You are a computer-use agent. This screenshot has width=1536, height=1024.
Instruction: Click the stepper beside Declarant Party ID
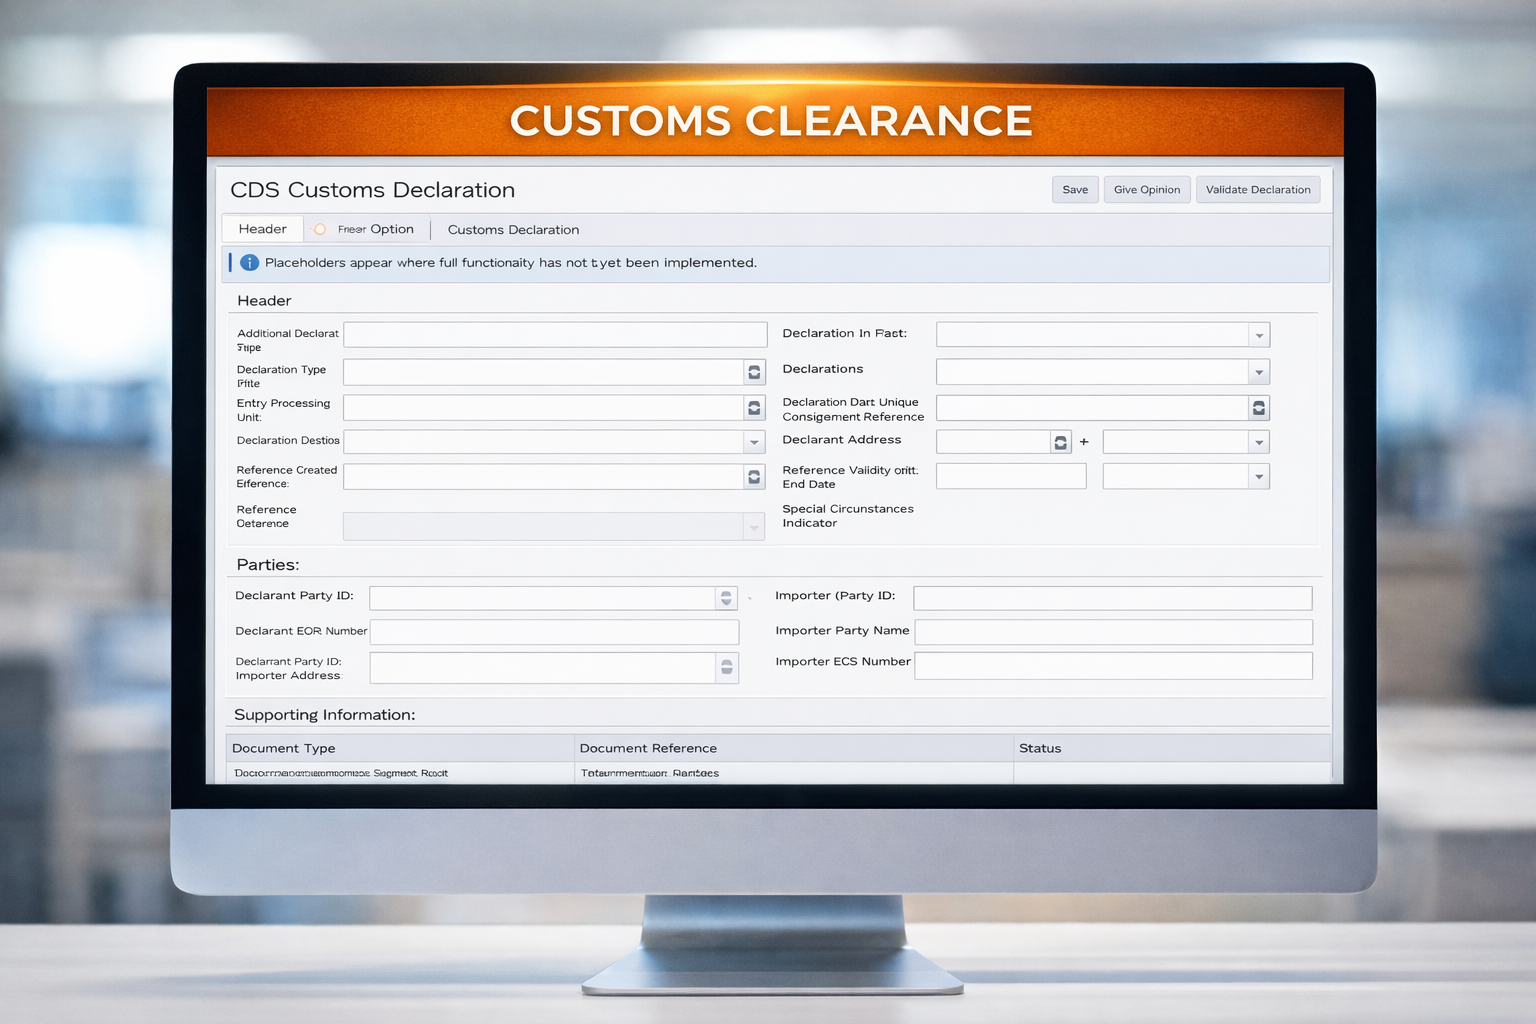(x=726, y=597)
